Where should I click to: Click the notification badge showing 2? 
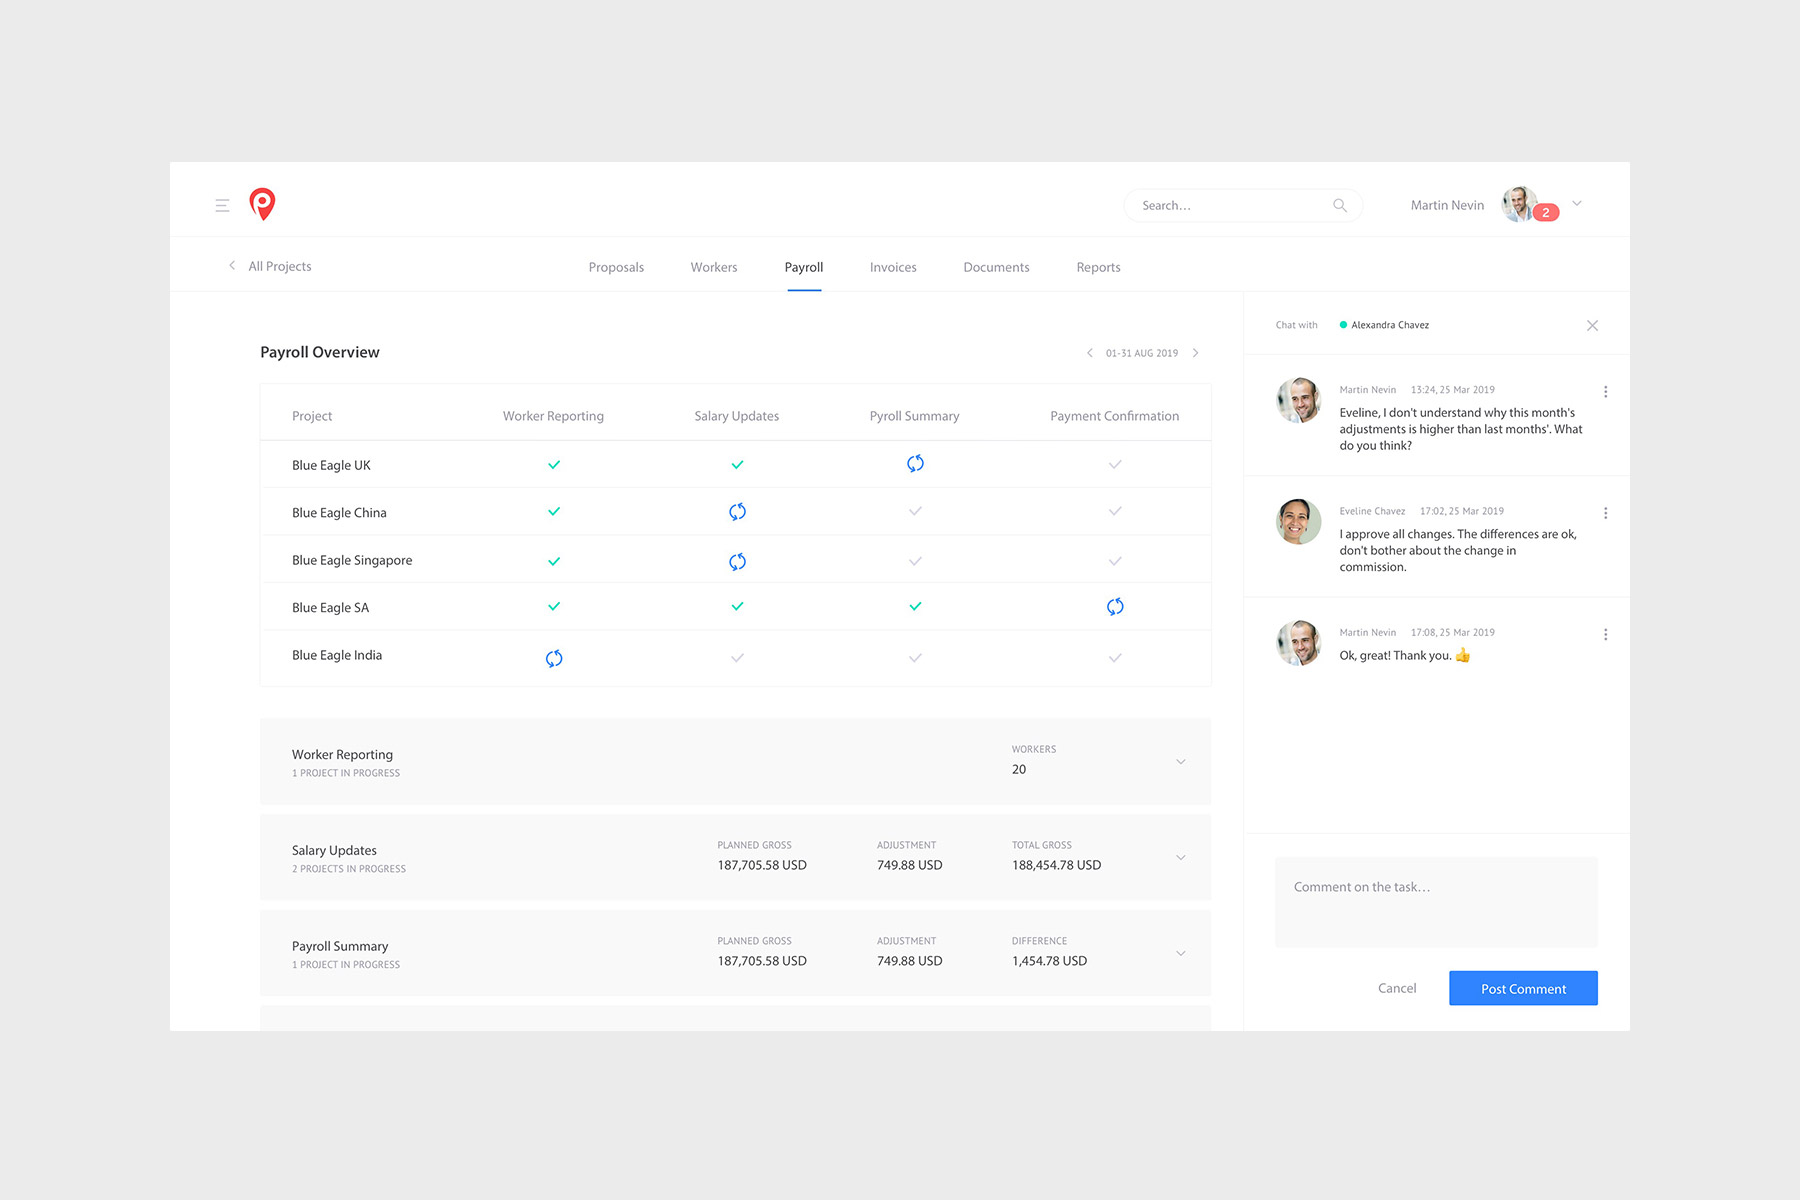click(1546, 212)
